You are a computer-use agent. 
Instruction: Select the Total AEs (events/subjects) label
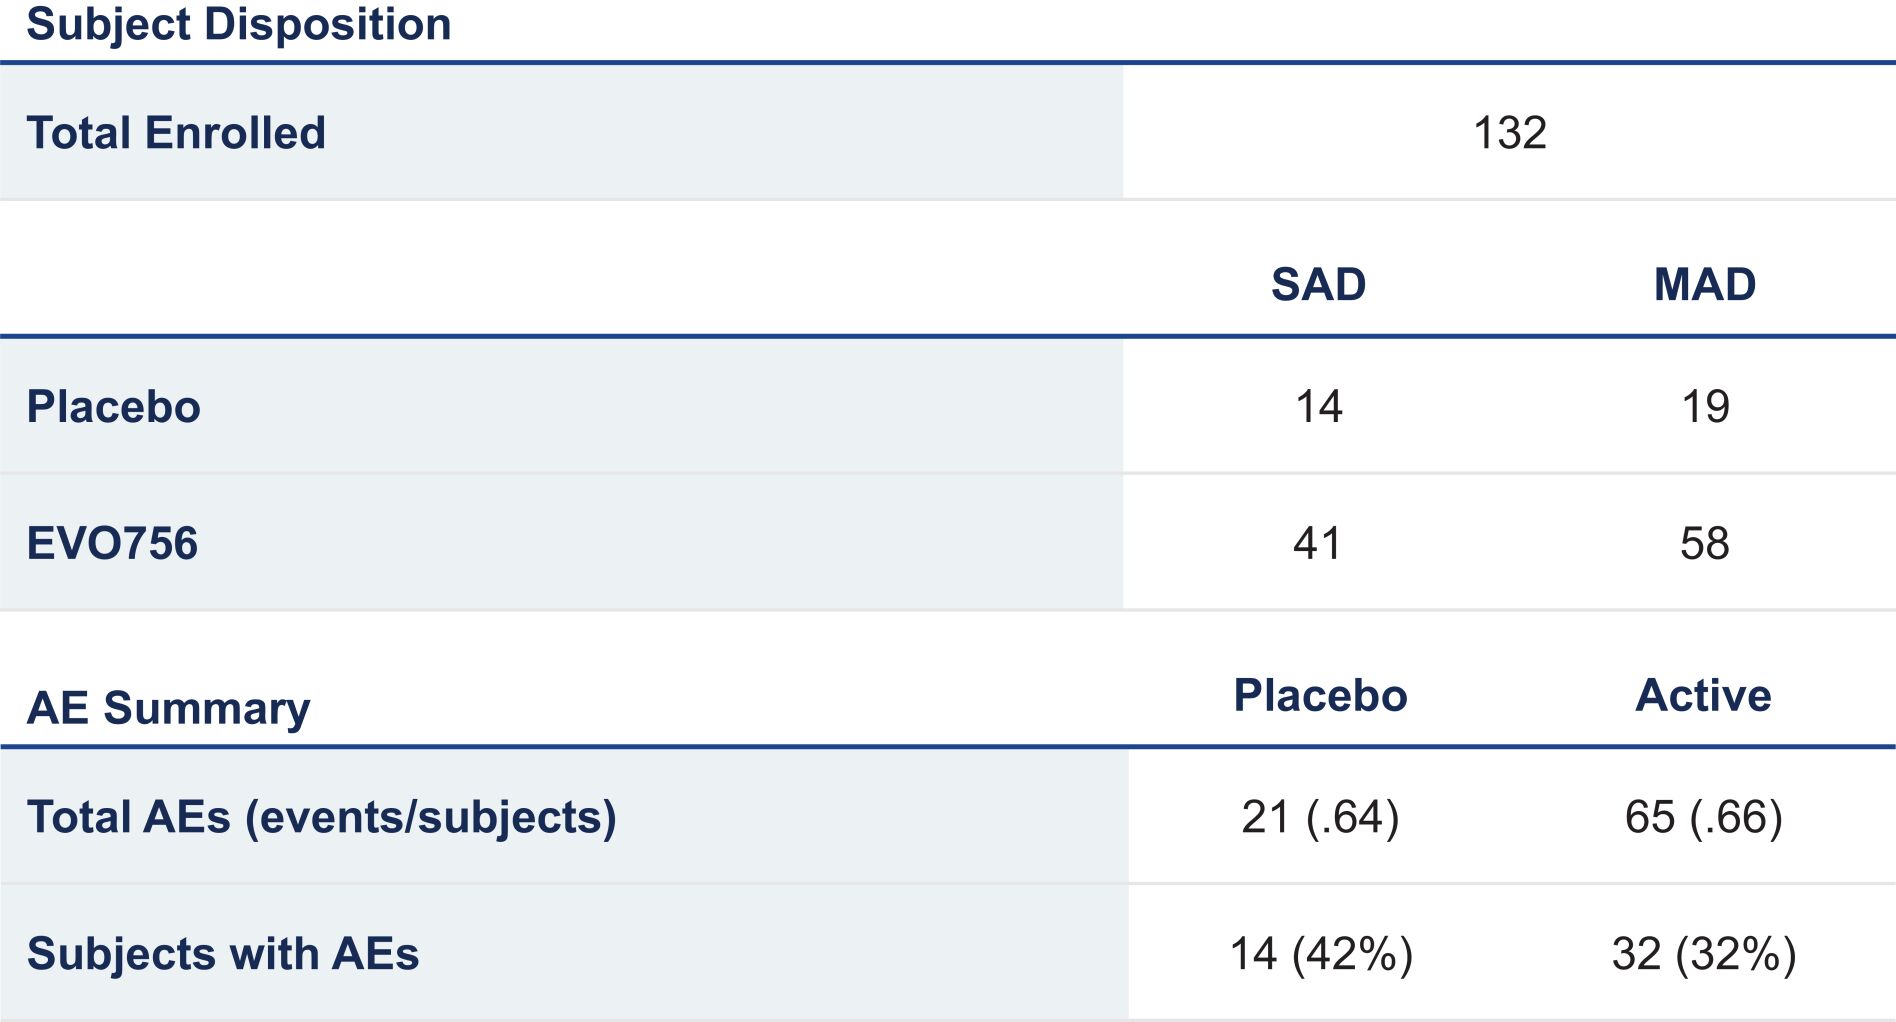(321, 817)
